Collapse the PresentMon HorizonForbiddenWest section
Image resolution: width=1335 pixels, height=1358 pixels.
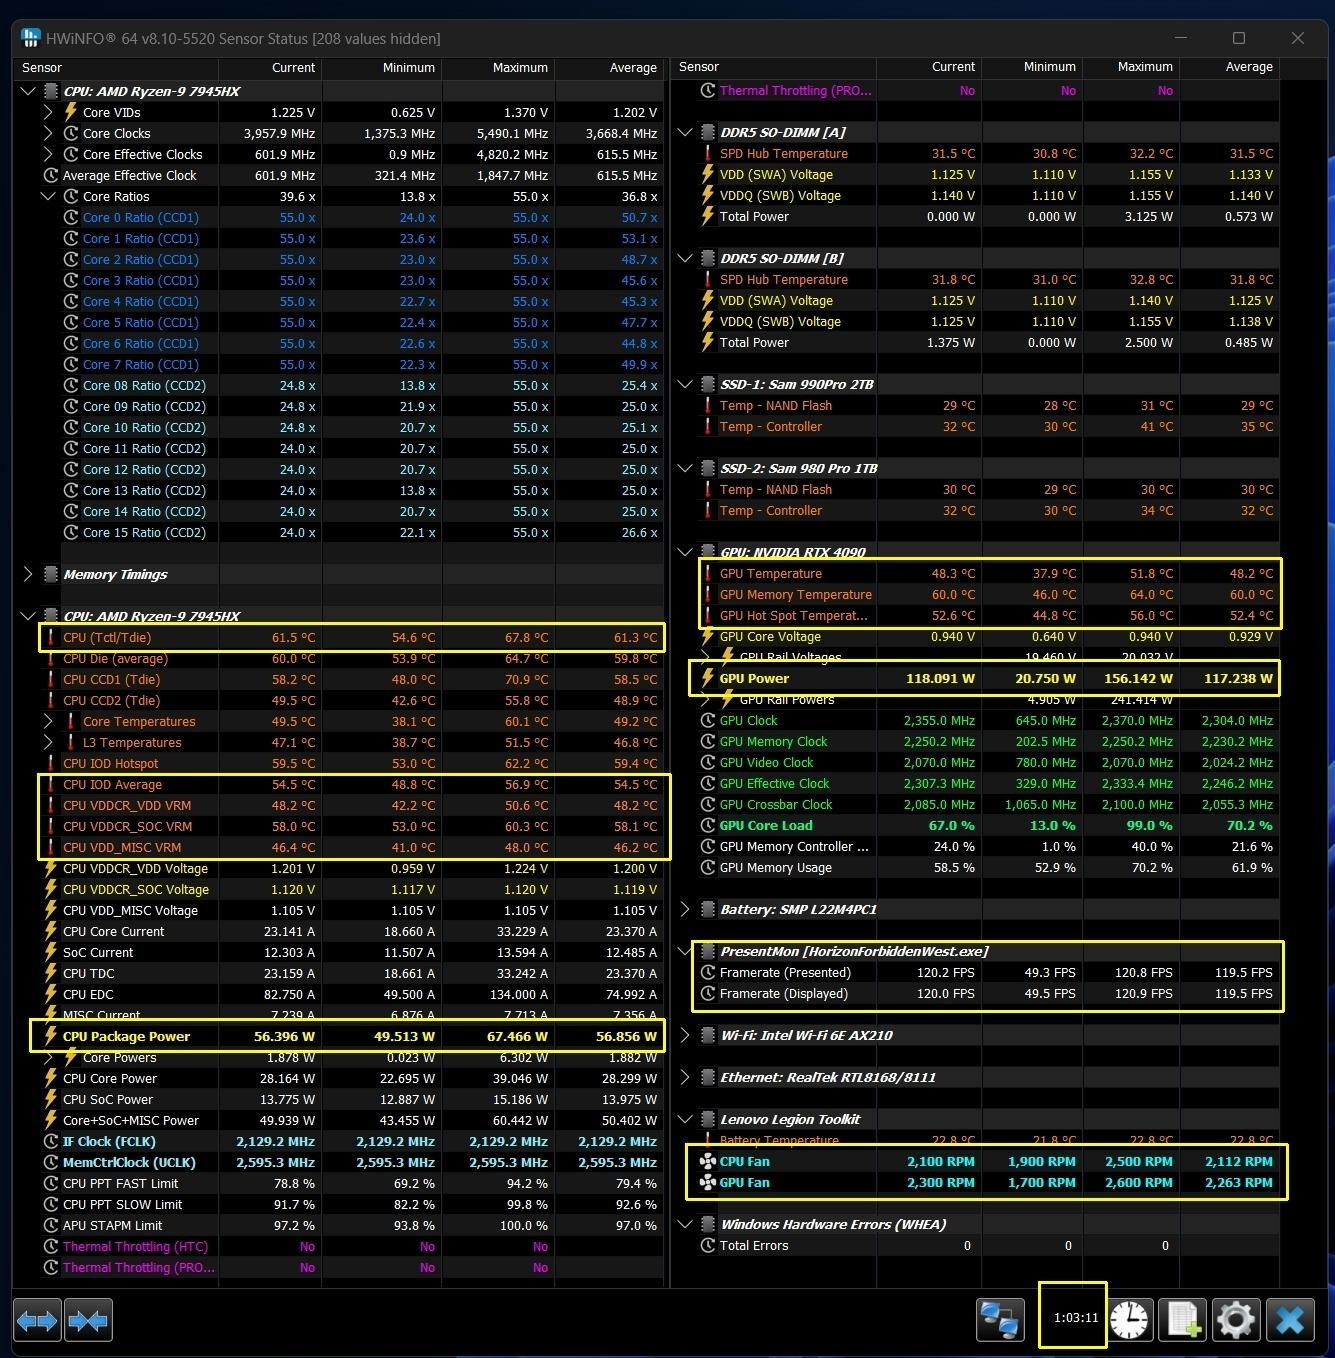click(685, 952)
